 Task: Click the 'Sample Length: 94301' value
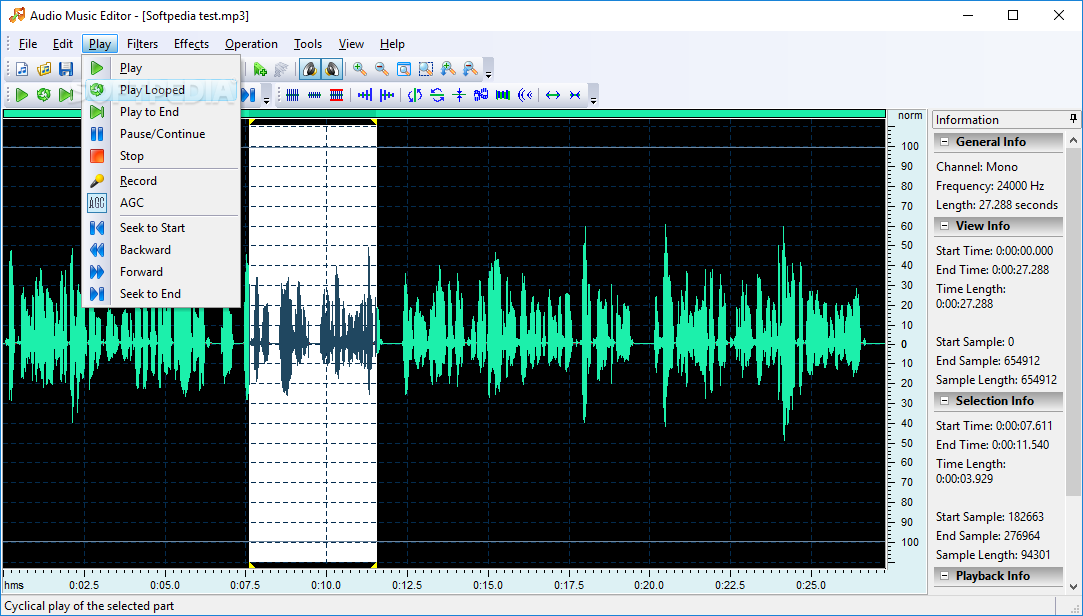coord(993,555)
